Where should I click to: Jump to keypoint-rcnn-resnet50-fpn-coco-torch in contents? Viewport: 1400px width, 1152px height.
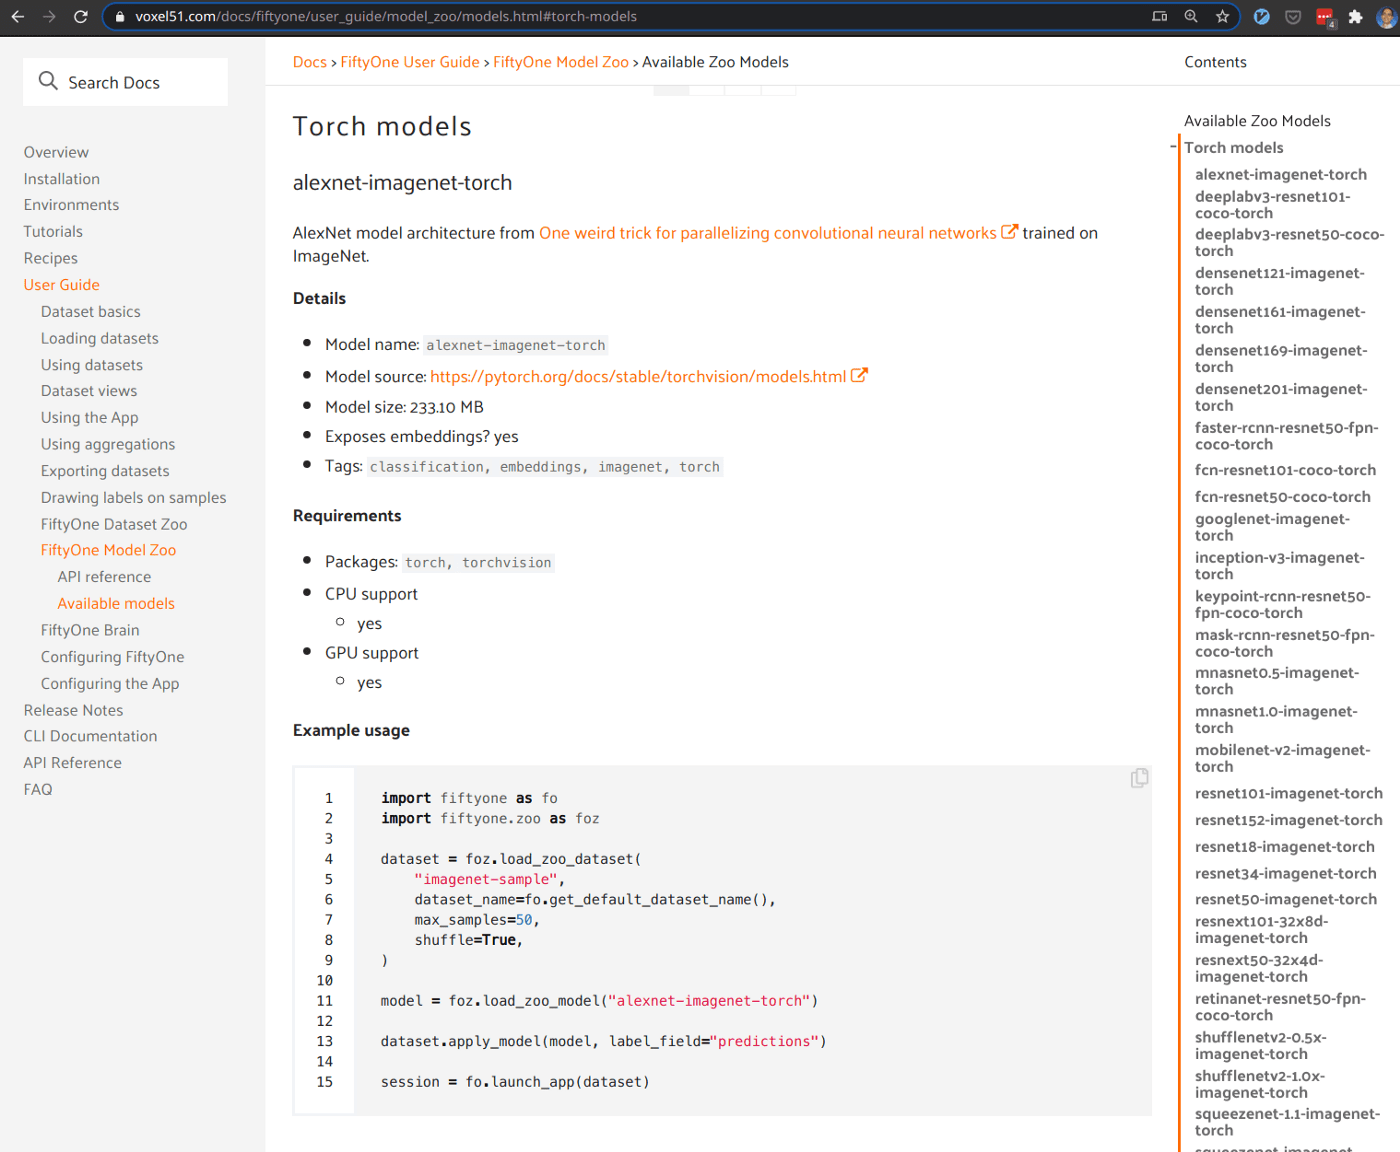click(1283, 605)
